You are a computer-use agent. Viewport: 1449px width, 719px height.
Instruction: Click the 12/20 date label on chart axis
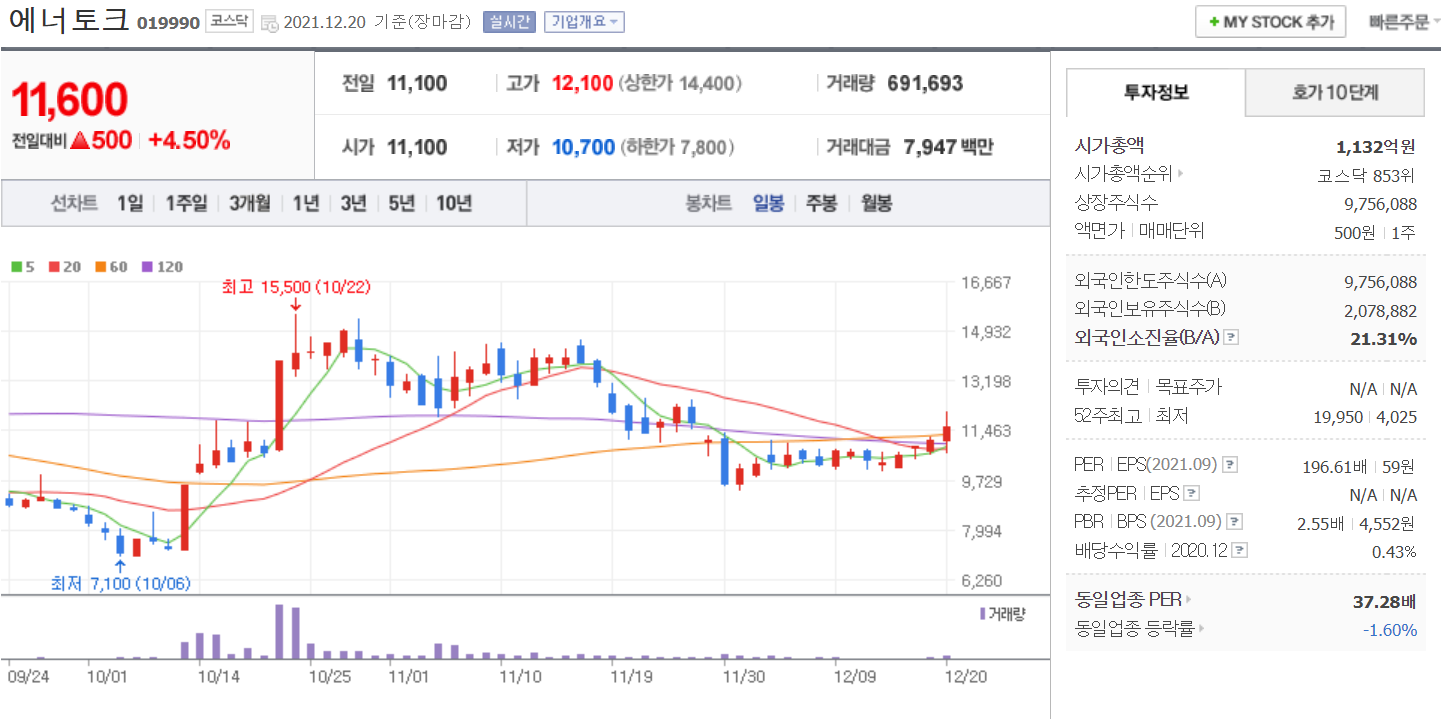tap(965, 677)
